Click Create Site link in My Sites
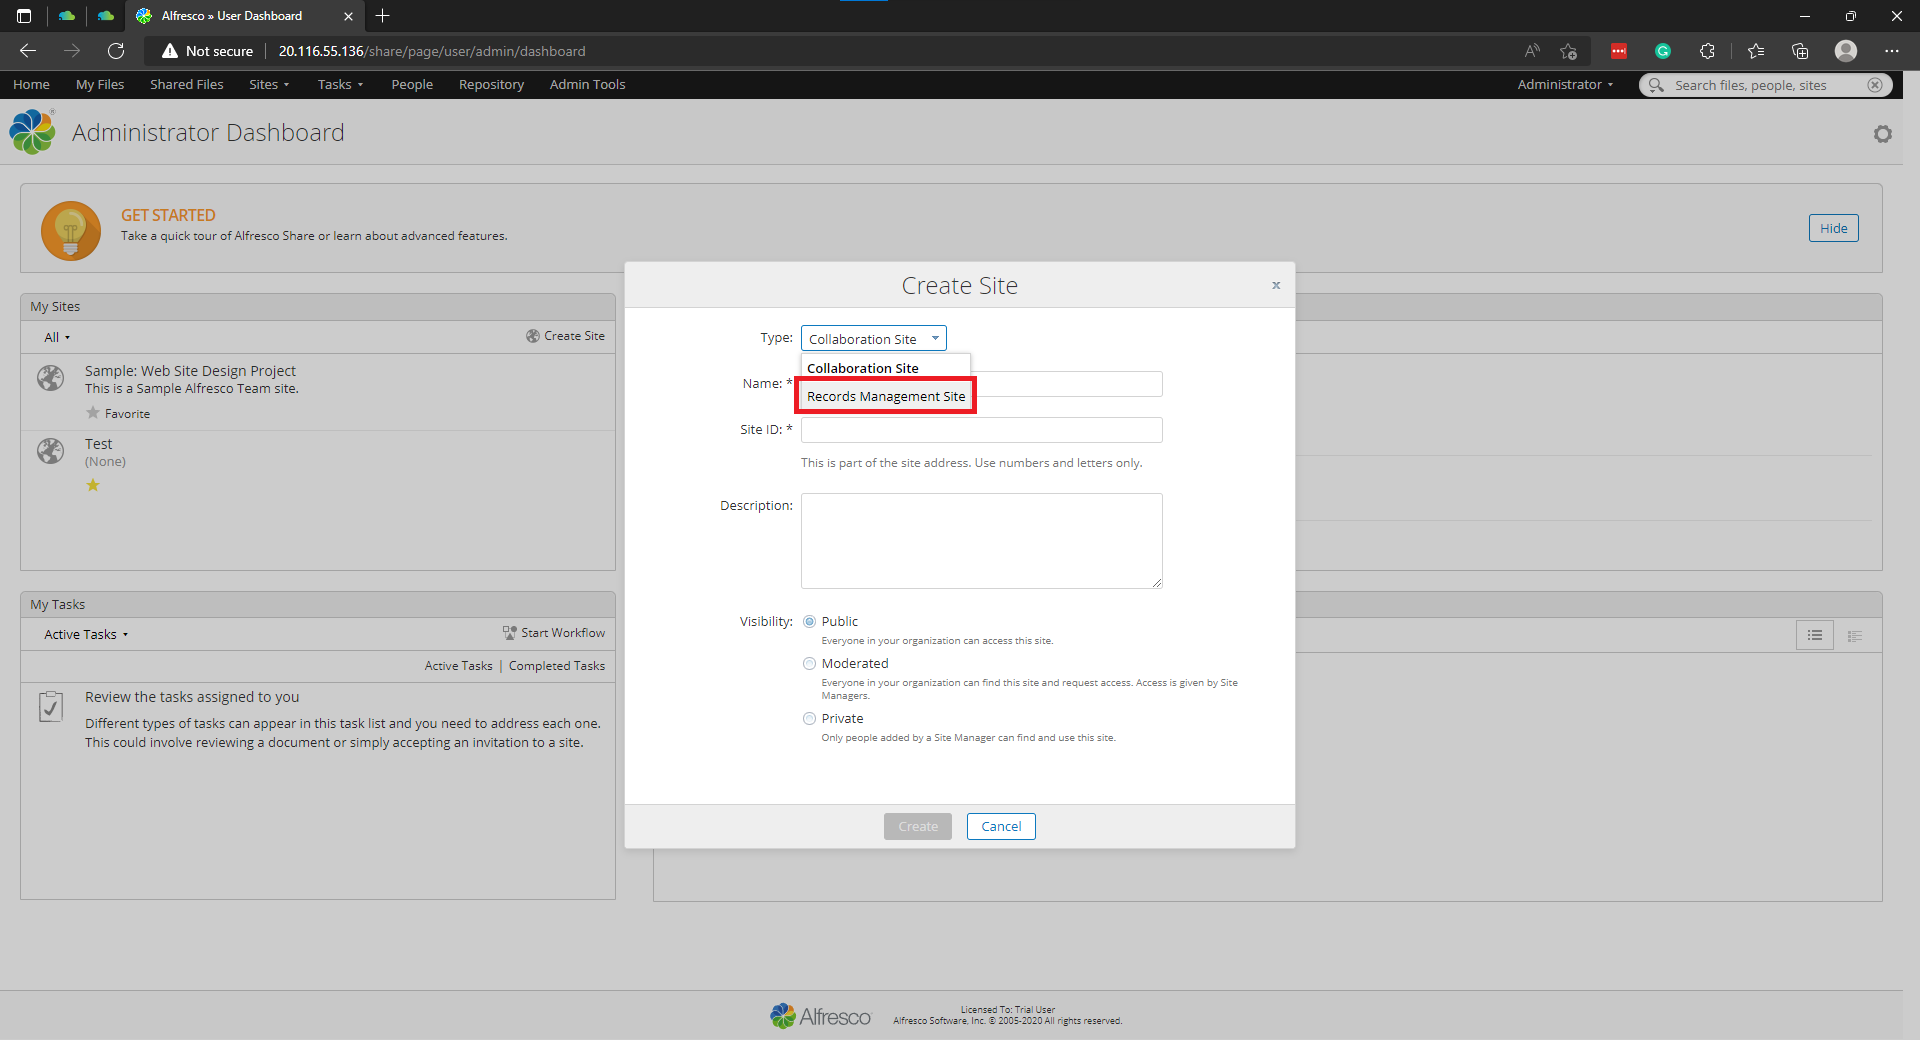The height and width of the screenshot is (1040, 1920). click(x=566, y=336)
